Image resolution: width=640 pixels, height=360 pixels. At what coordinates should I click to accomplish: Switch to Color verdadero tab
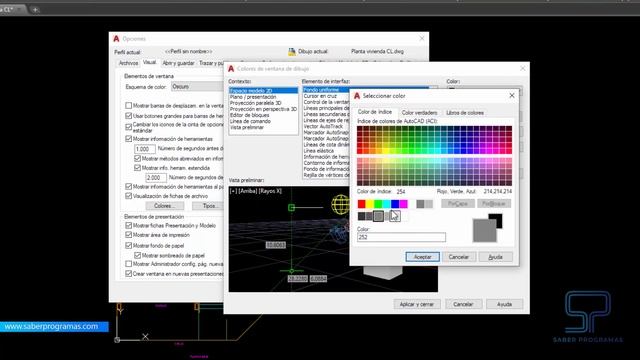419,113
